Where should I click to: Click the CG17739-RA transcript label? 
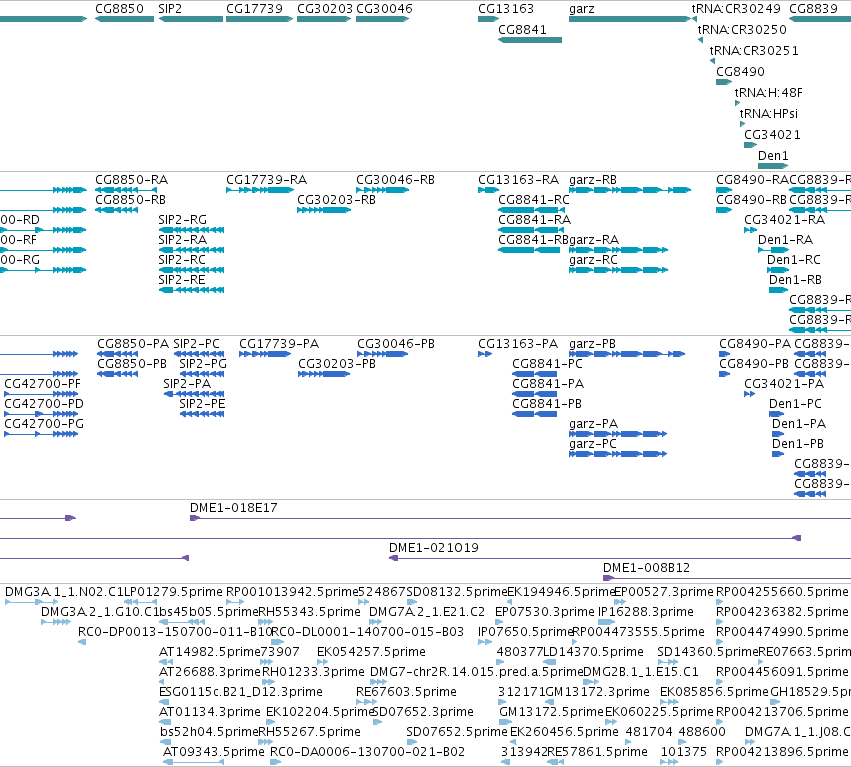[x=266, y=180]
